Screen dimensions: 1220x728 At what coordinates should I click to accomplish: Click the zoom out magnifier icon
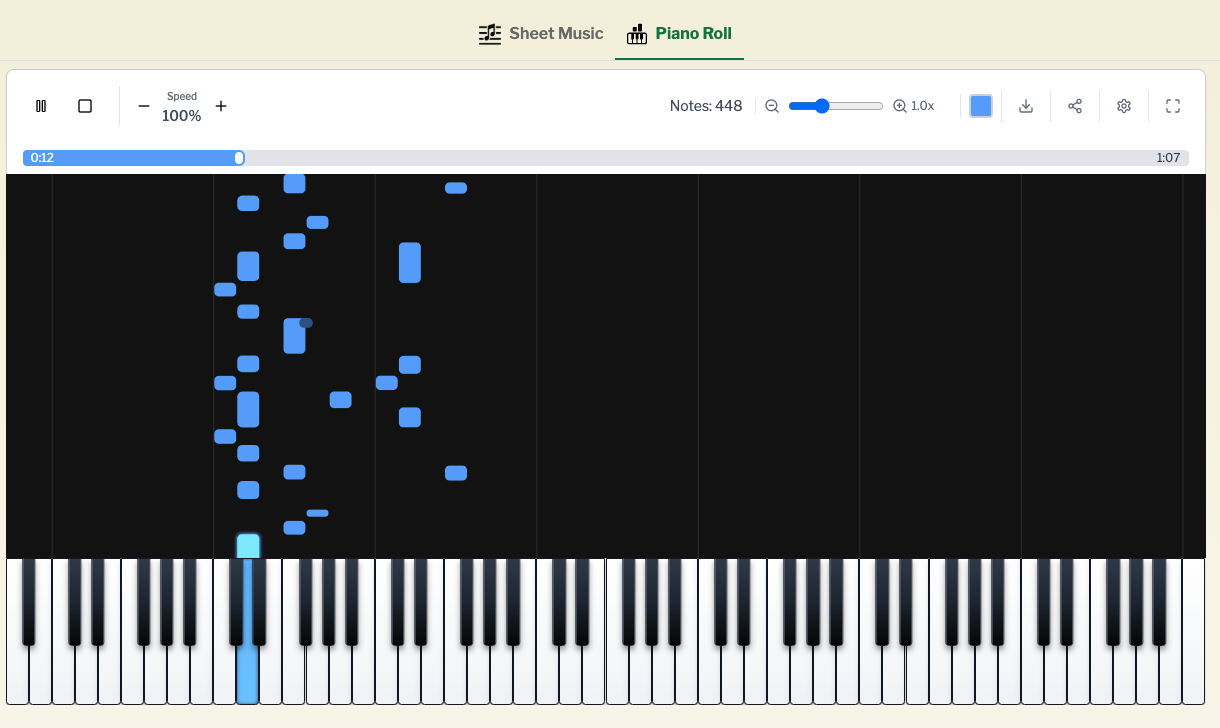(772, 106)
